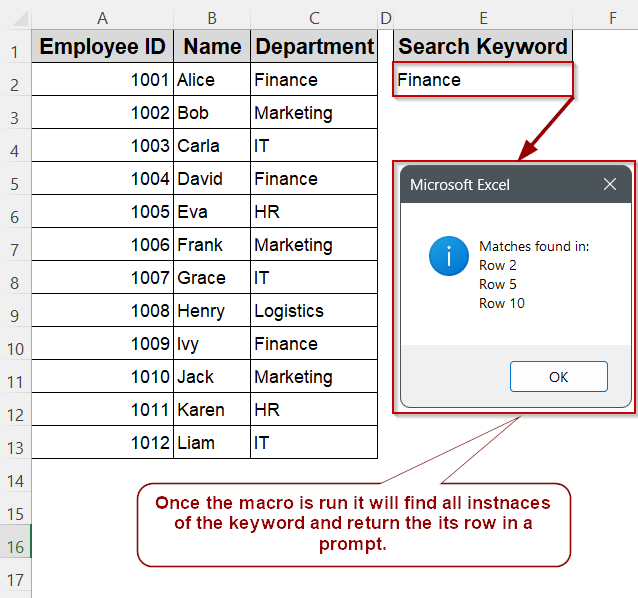Select the Search Keyword header cell
The width and height of the screenshot is (638, 598).
tap(483, 47)
